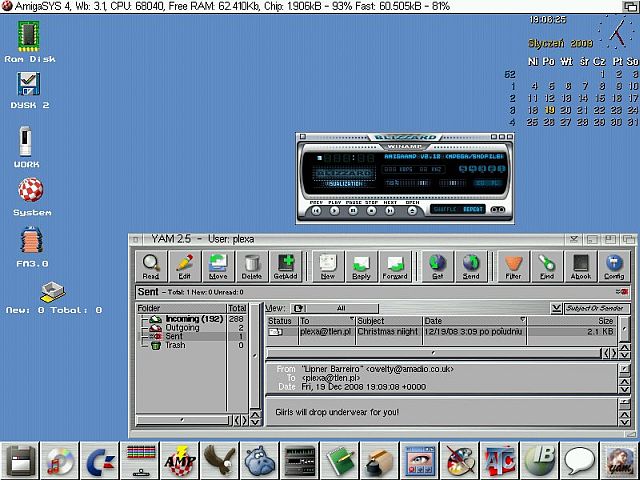Apply the Filter funnel icon
Image resolution: width=640 pixels, height=480 pixels.
coord(513,266)
